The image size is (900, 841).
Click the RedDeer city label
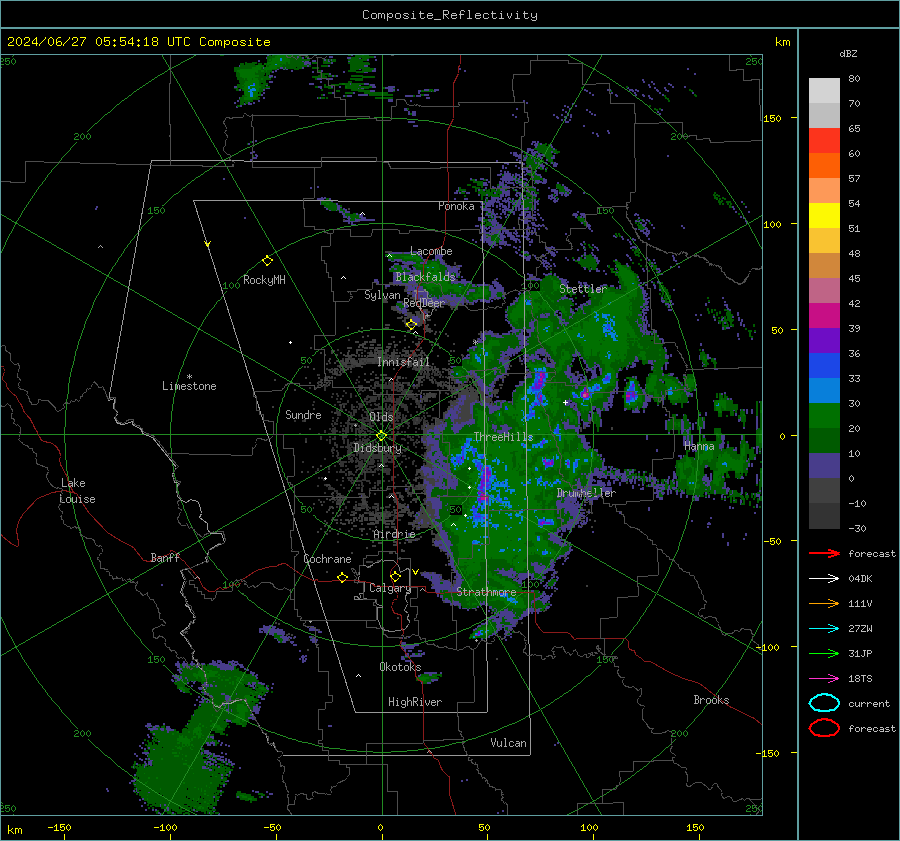424,303
